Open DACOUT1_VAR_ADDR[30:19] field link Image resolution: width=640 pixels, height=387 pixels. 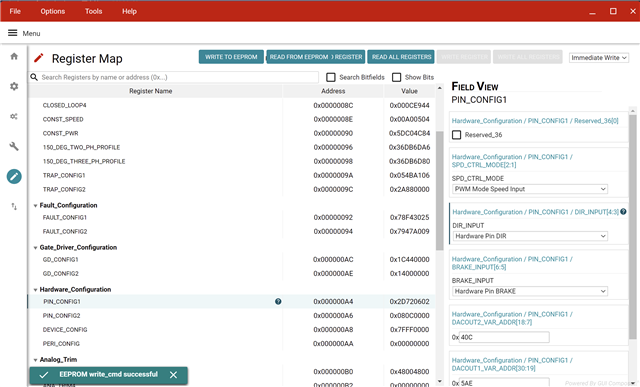512,364
